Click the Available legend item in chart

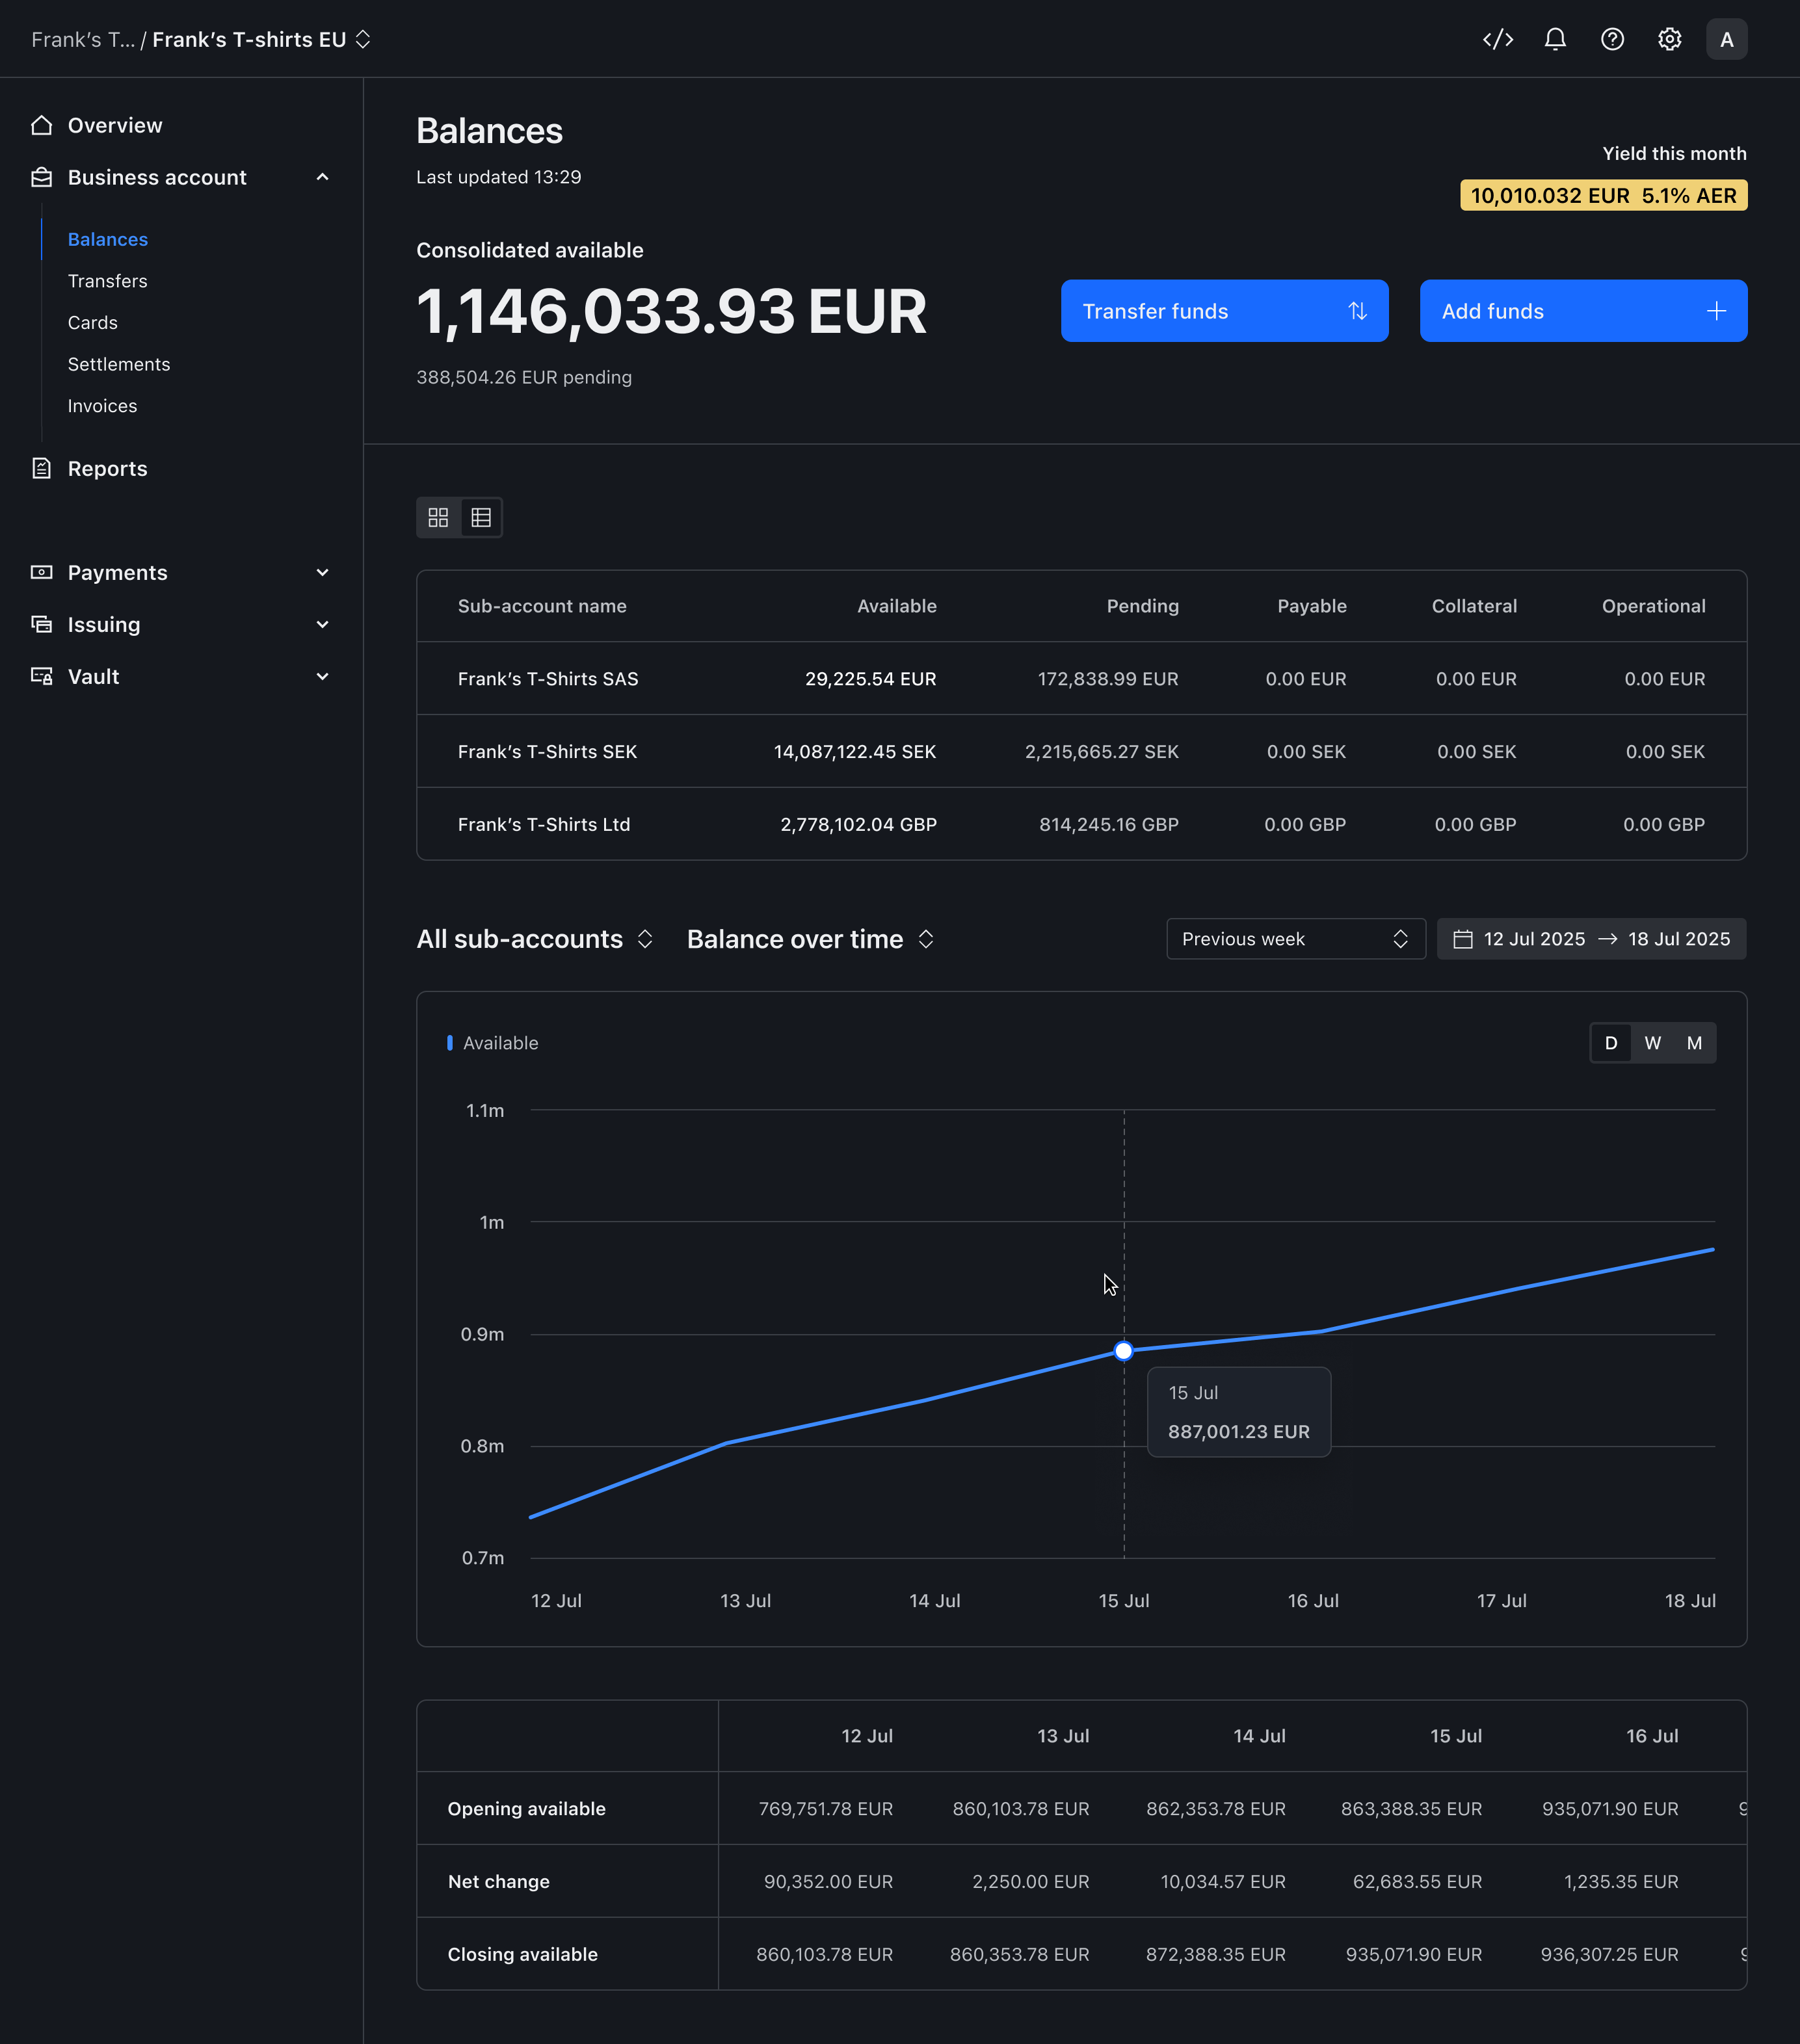click(492, 1043)
